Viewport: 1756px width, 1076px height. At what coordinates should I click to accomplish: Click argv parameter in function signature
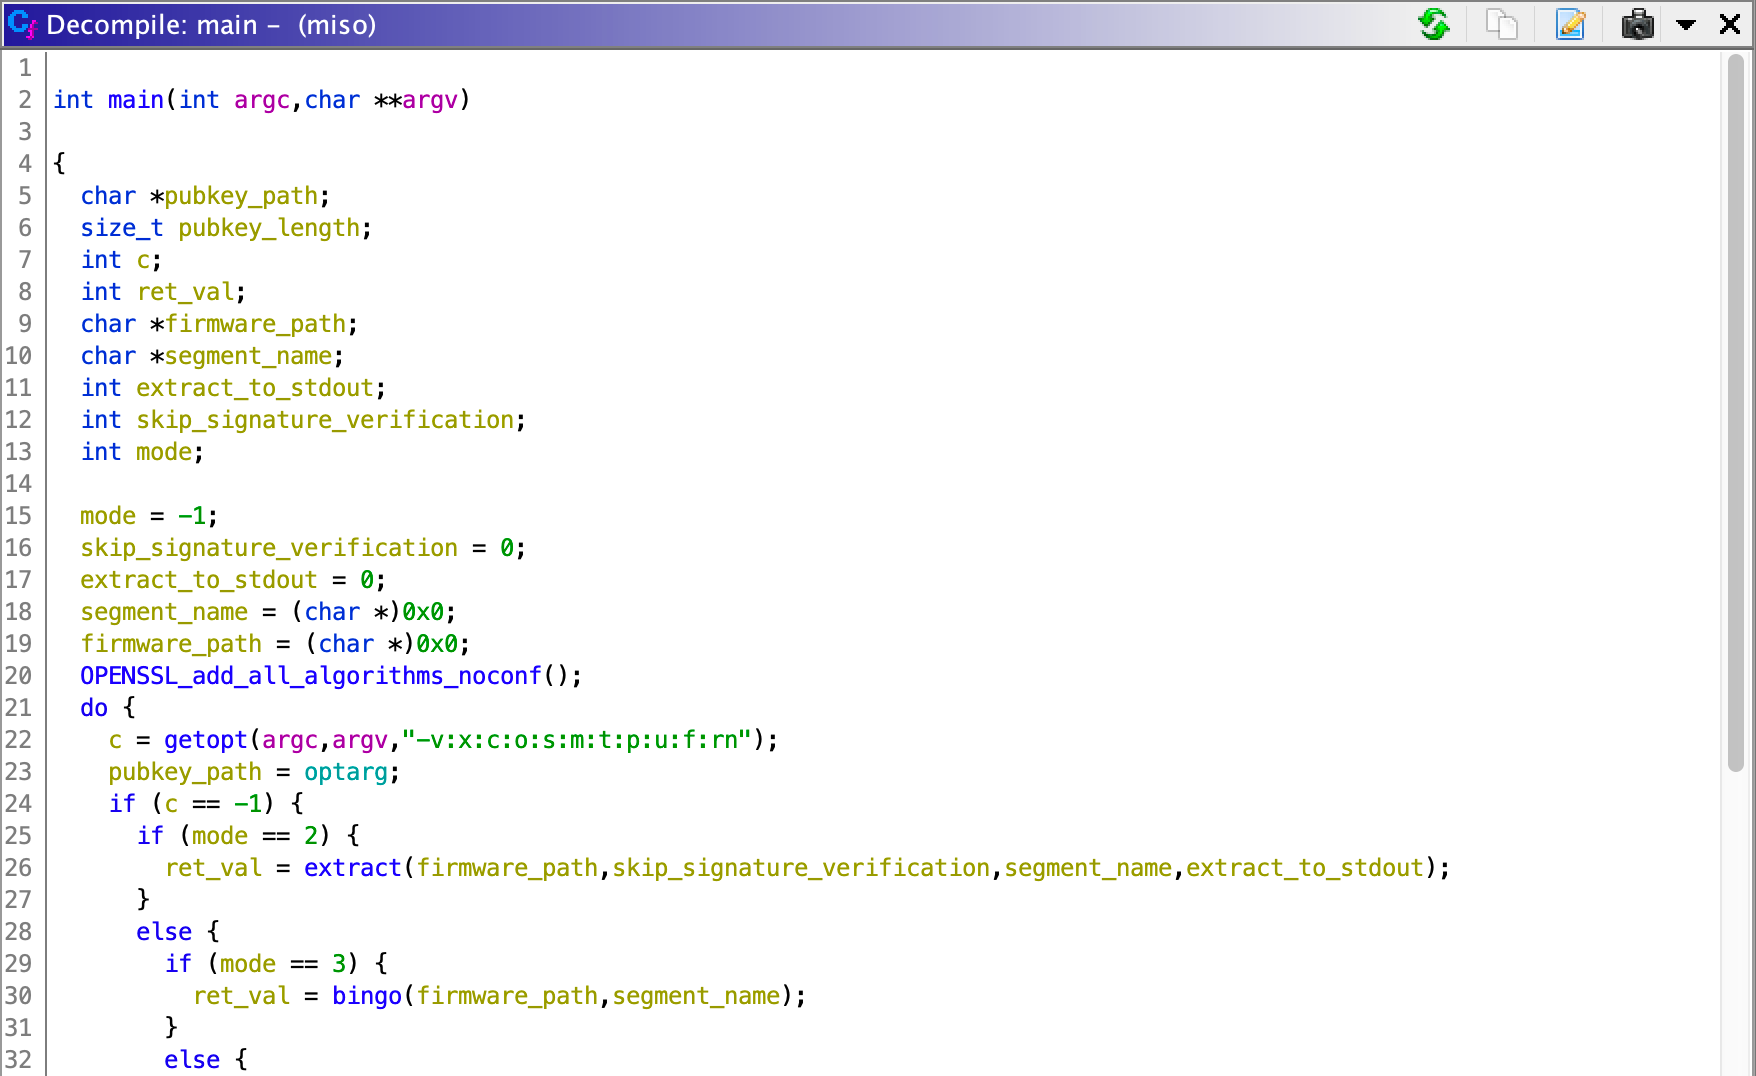(x=429, y=100)
